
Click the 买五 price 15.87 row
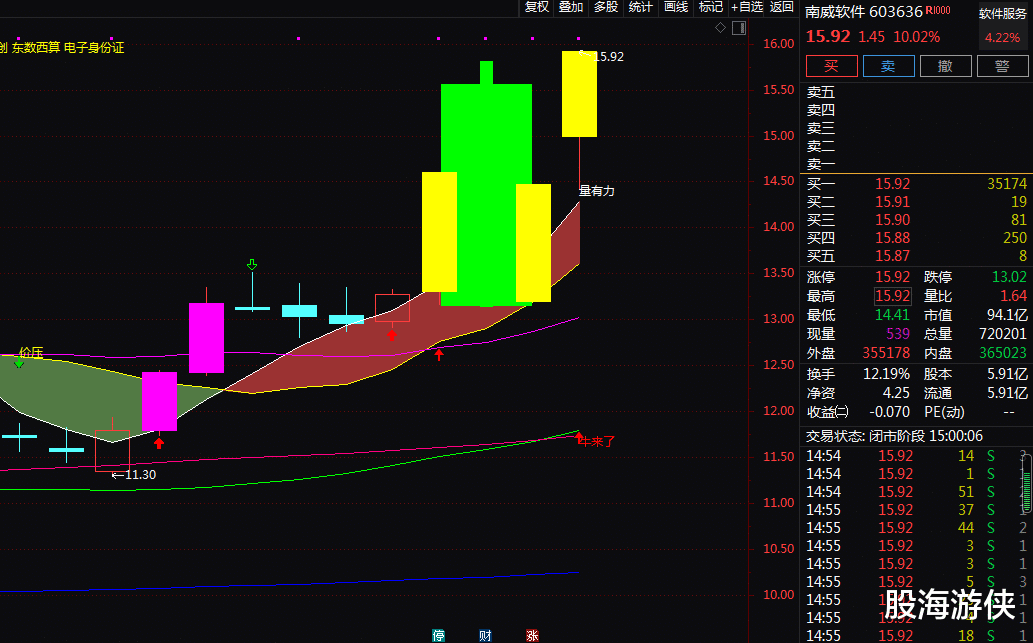tap(916, 255)
